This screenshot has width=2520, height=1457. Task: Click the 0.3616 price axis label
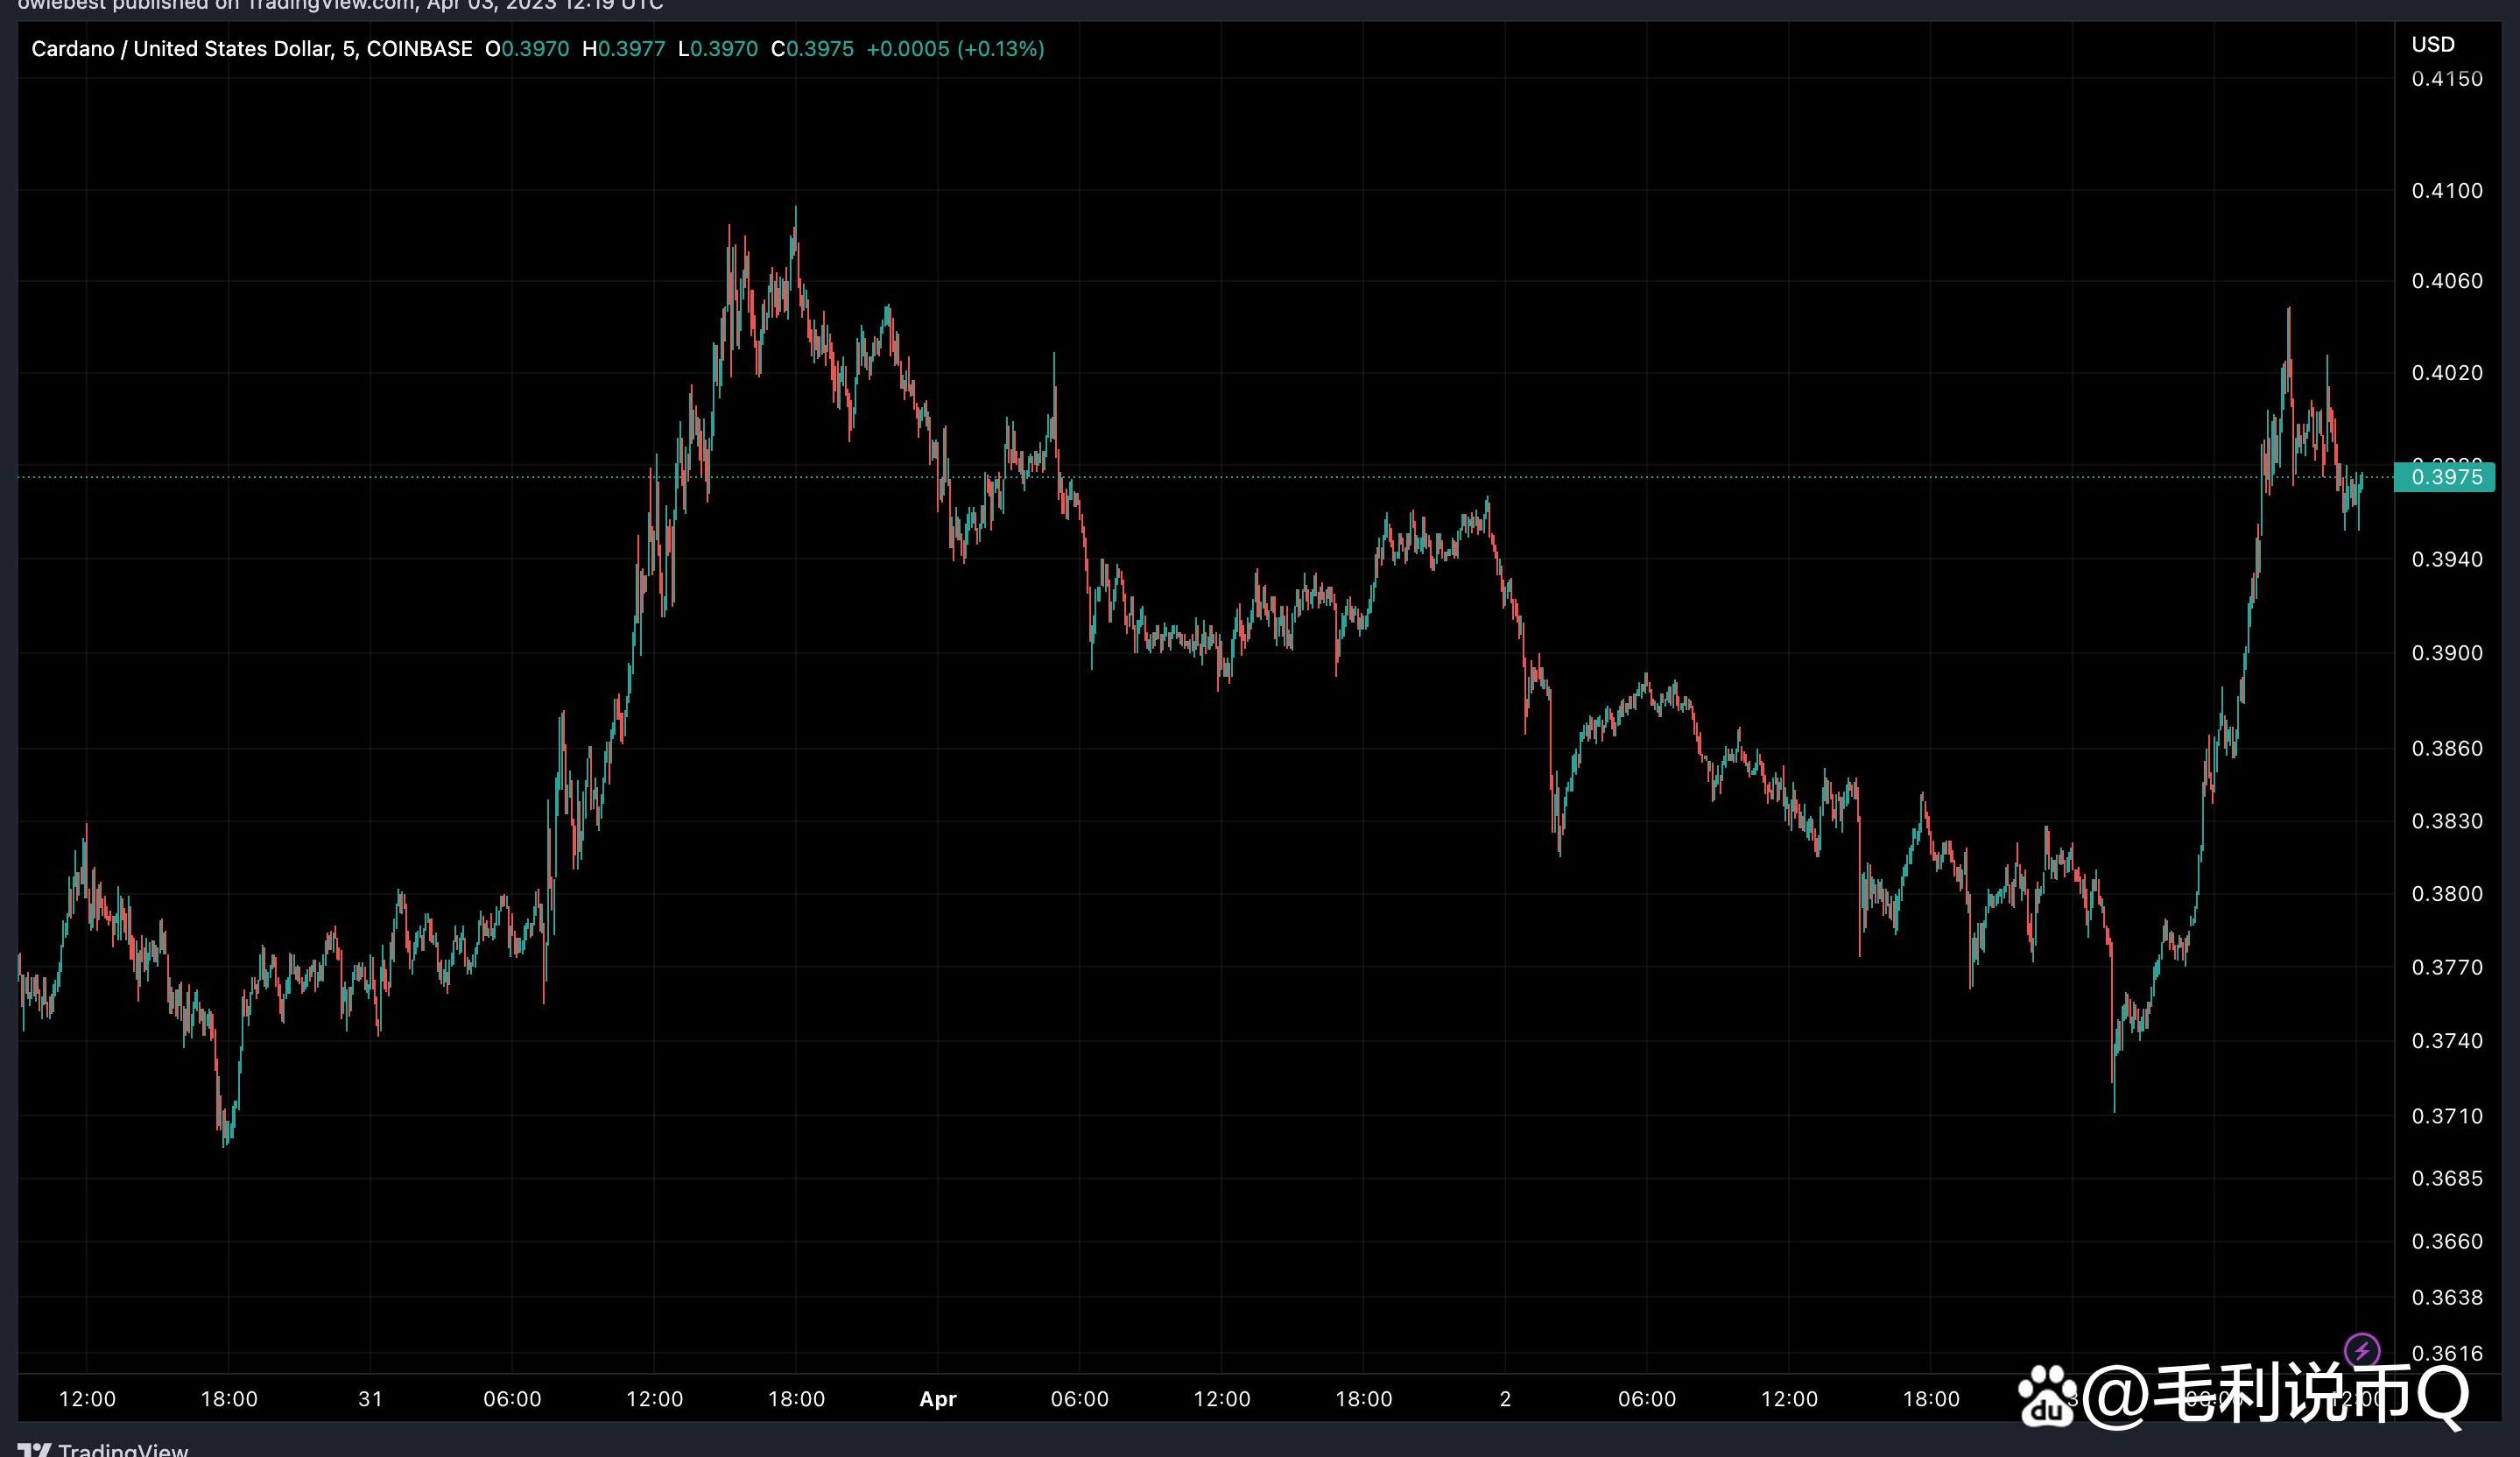(2447, 1353)
